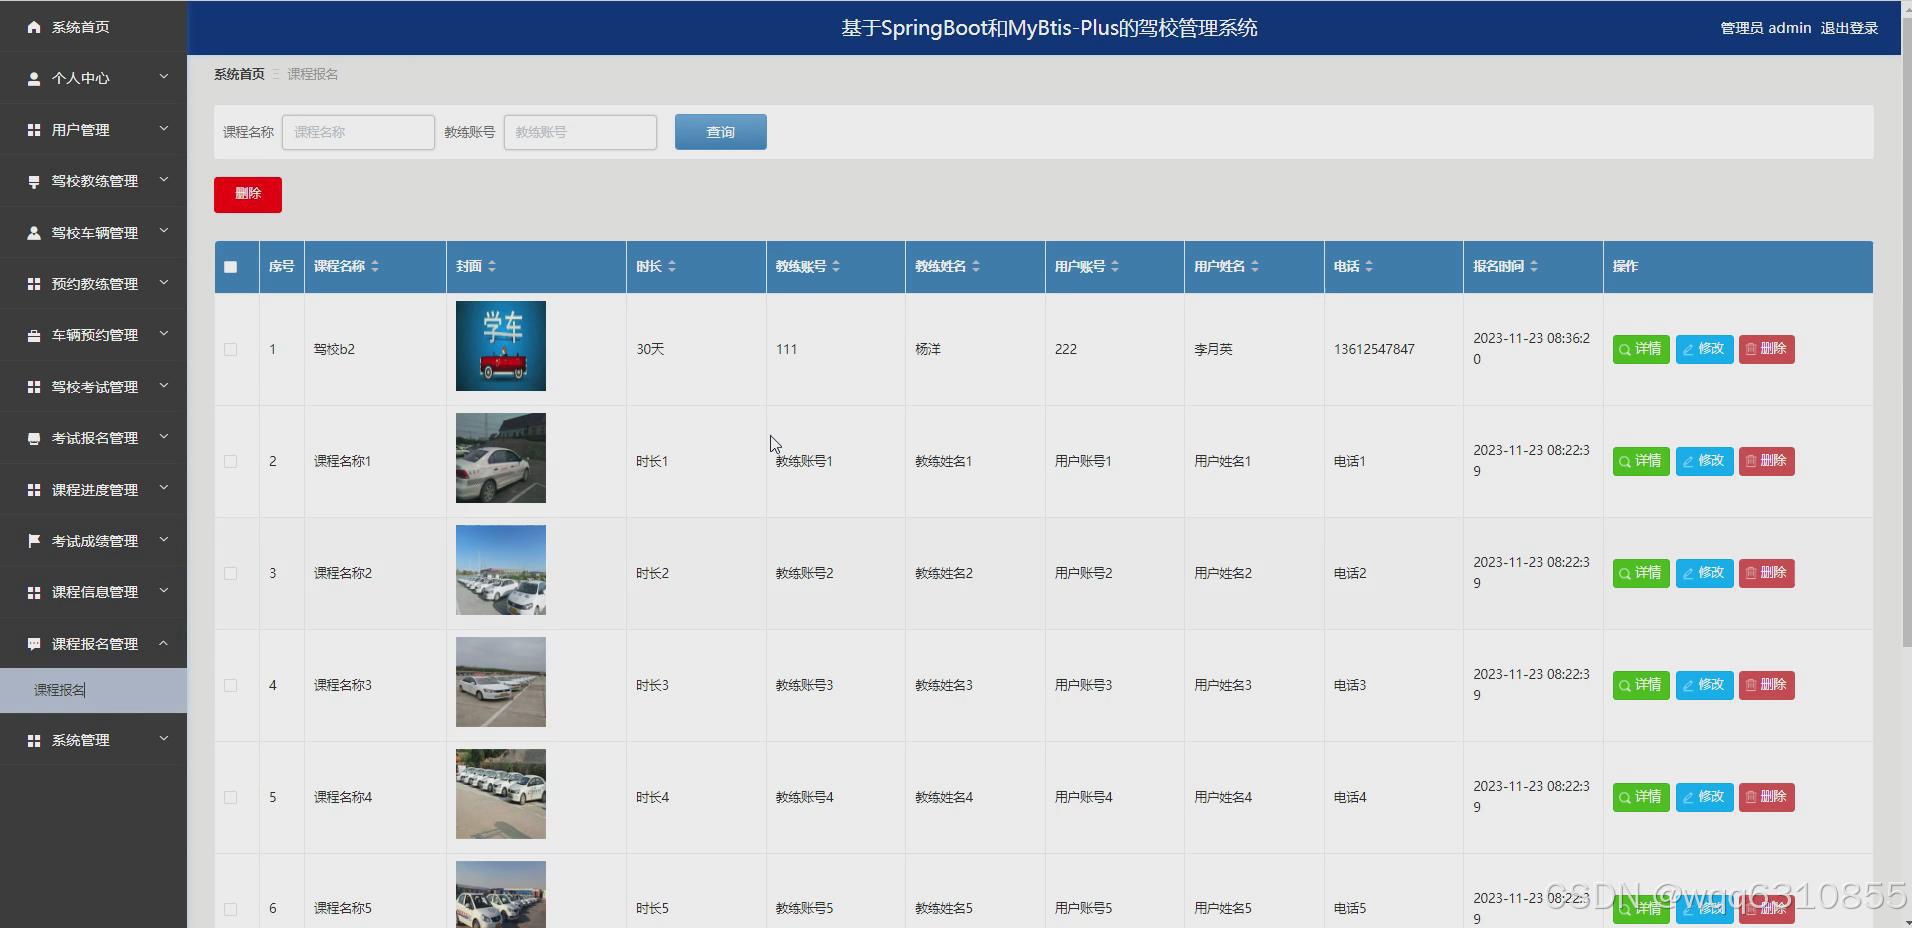Open 考试成绩管理 label in sidebar
Image resolution: width=1912 pixels, height=928 pixels.
point(95,541)
